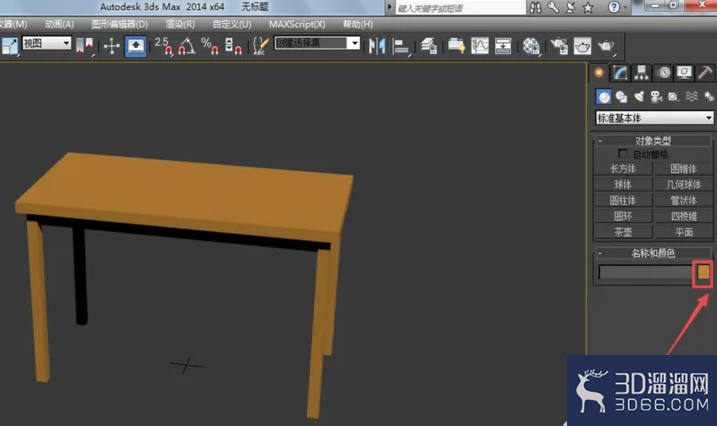
Task: Click the 圆环 button
Action: [x=623, y=216]
